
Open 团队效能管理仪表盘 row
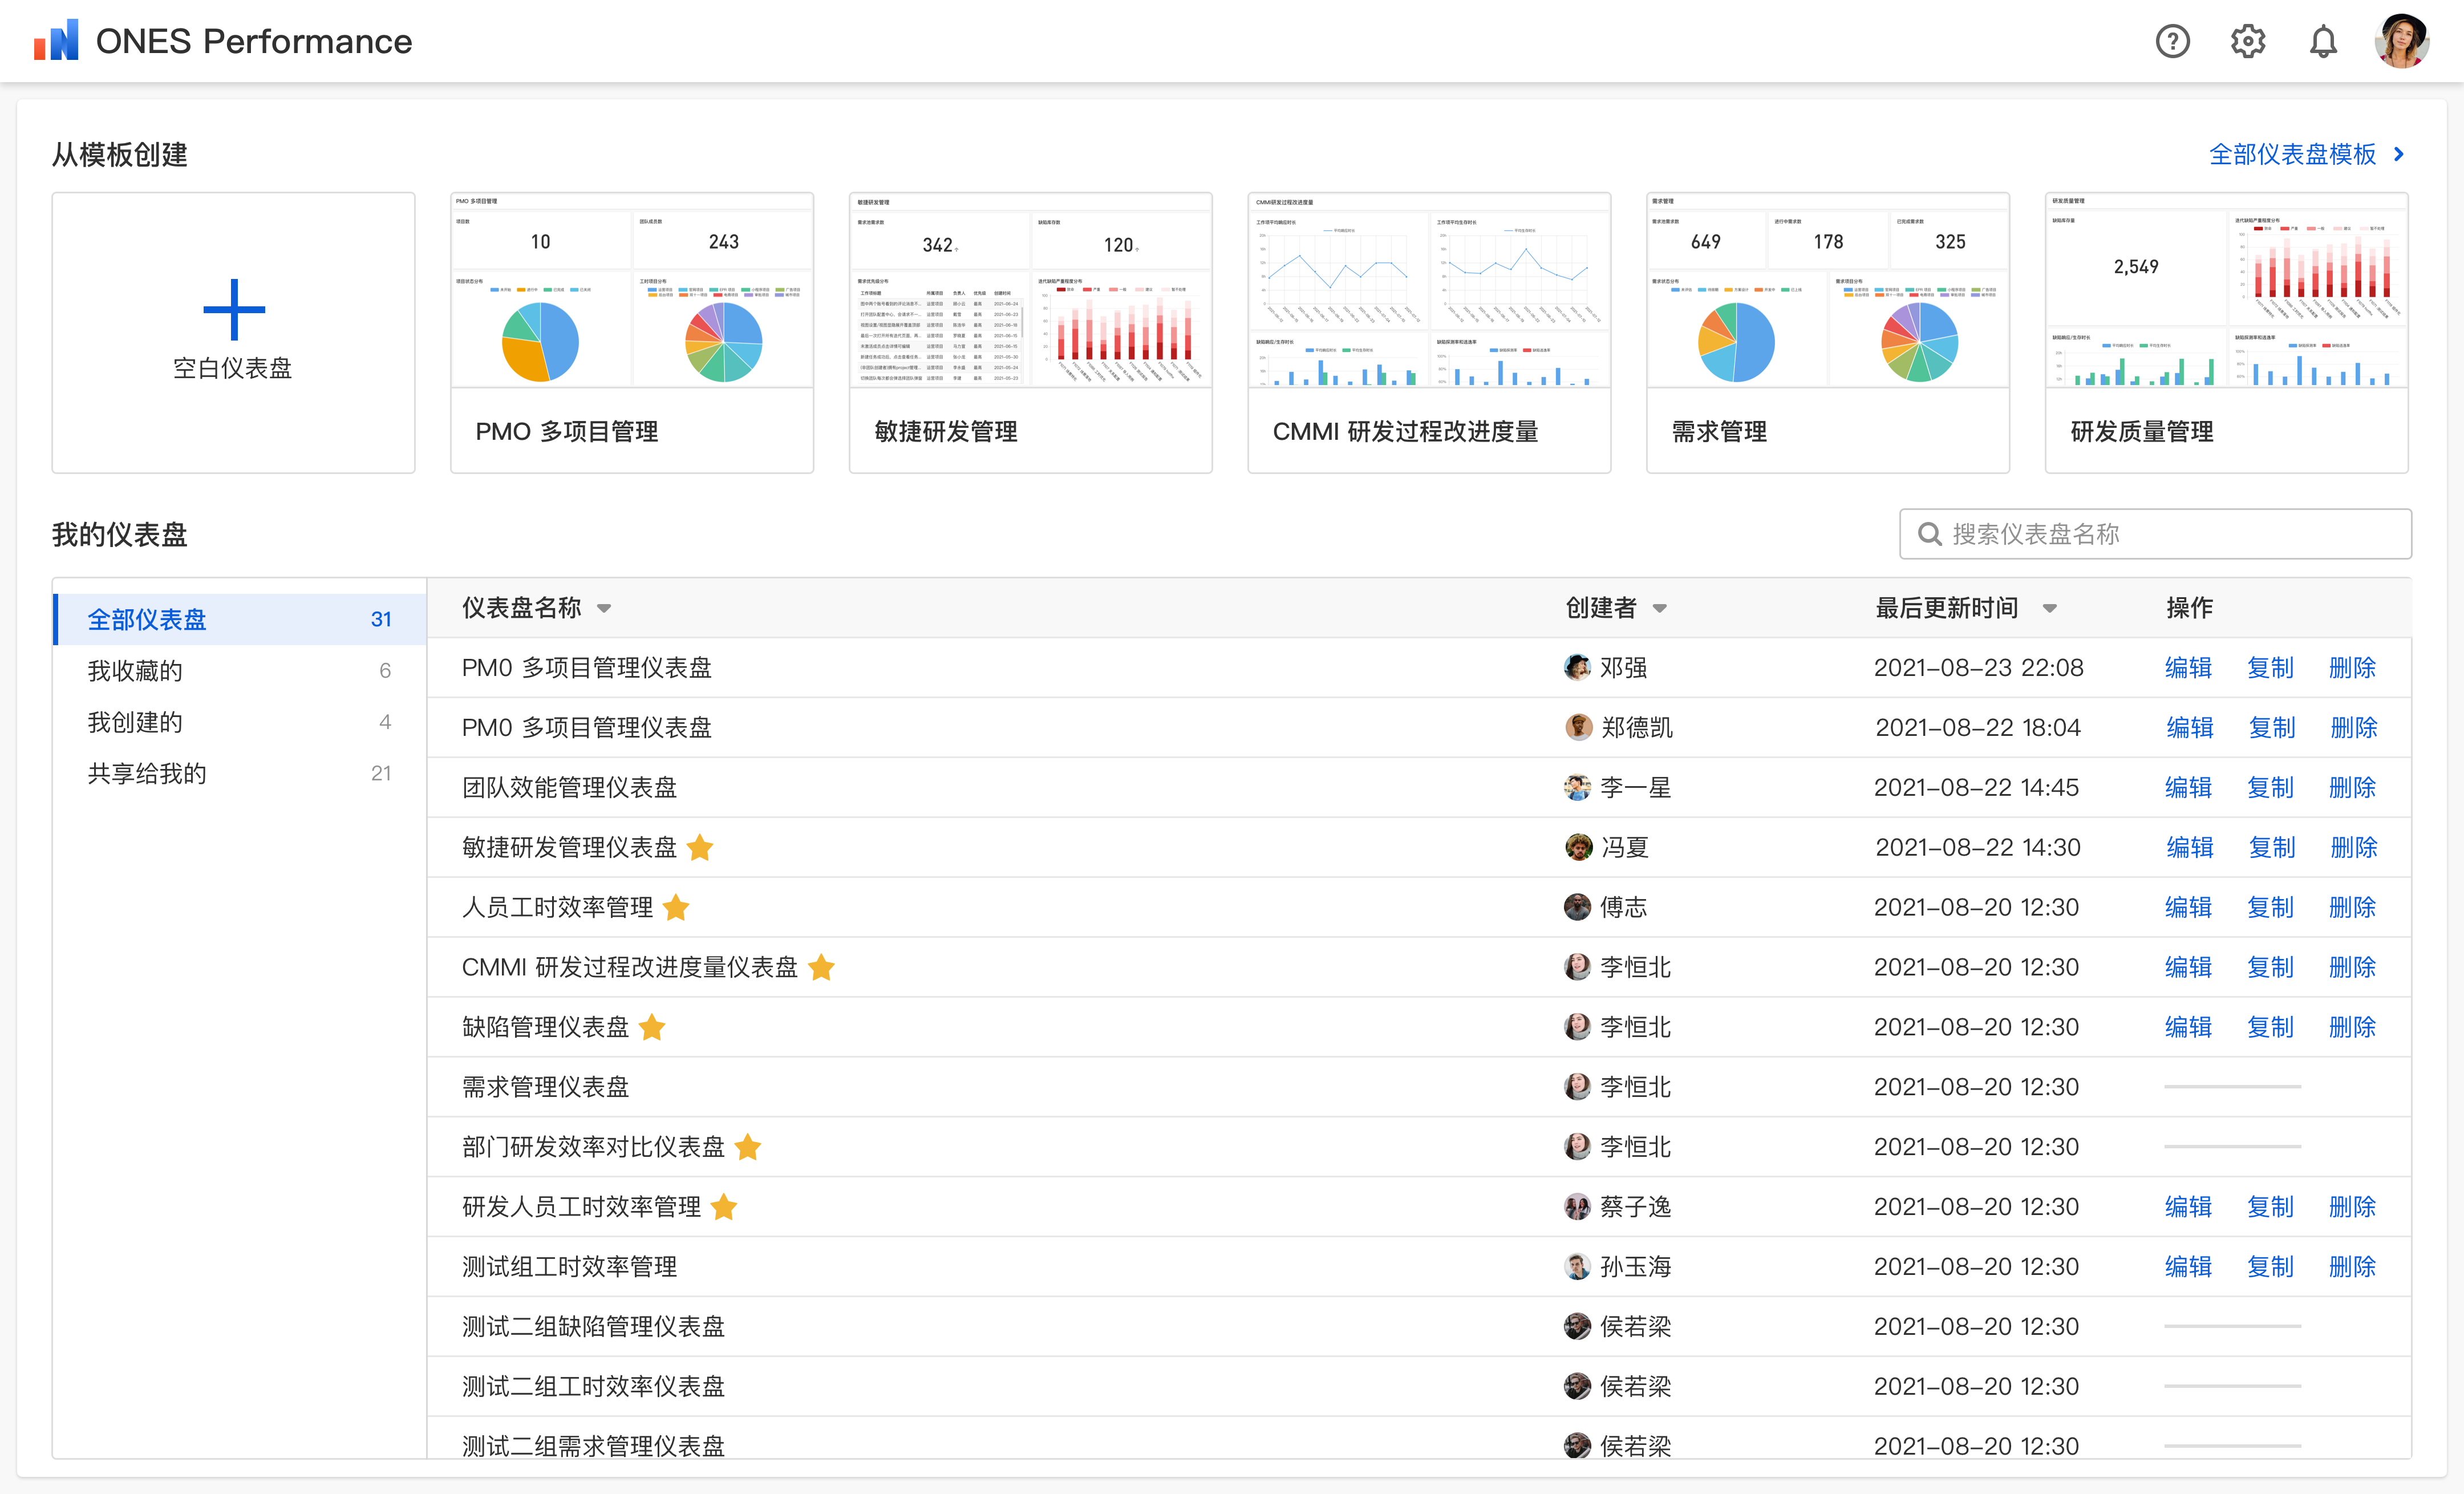tap(1419, 787)
